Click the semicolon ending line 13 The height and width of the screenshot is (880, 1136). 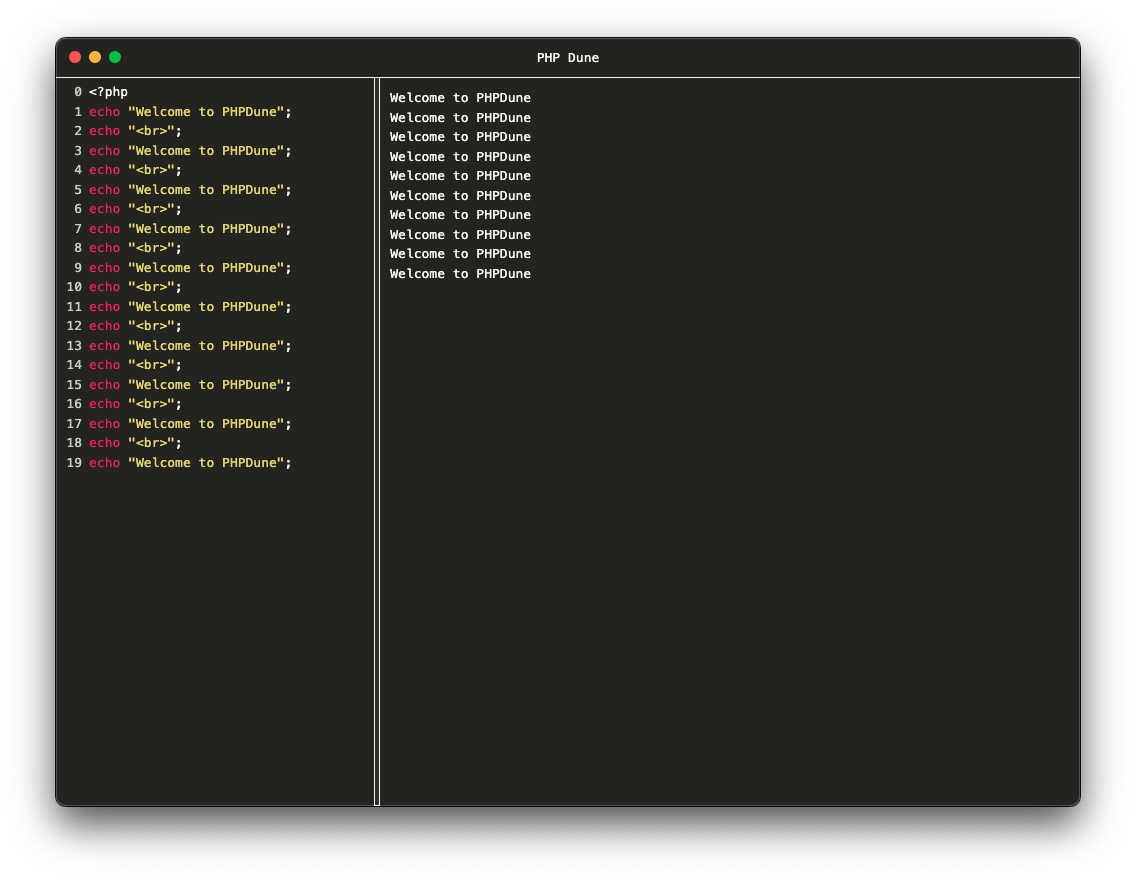289,346
